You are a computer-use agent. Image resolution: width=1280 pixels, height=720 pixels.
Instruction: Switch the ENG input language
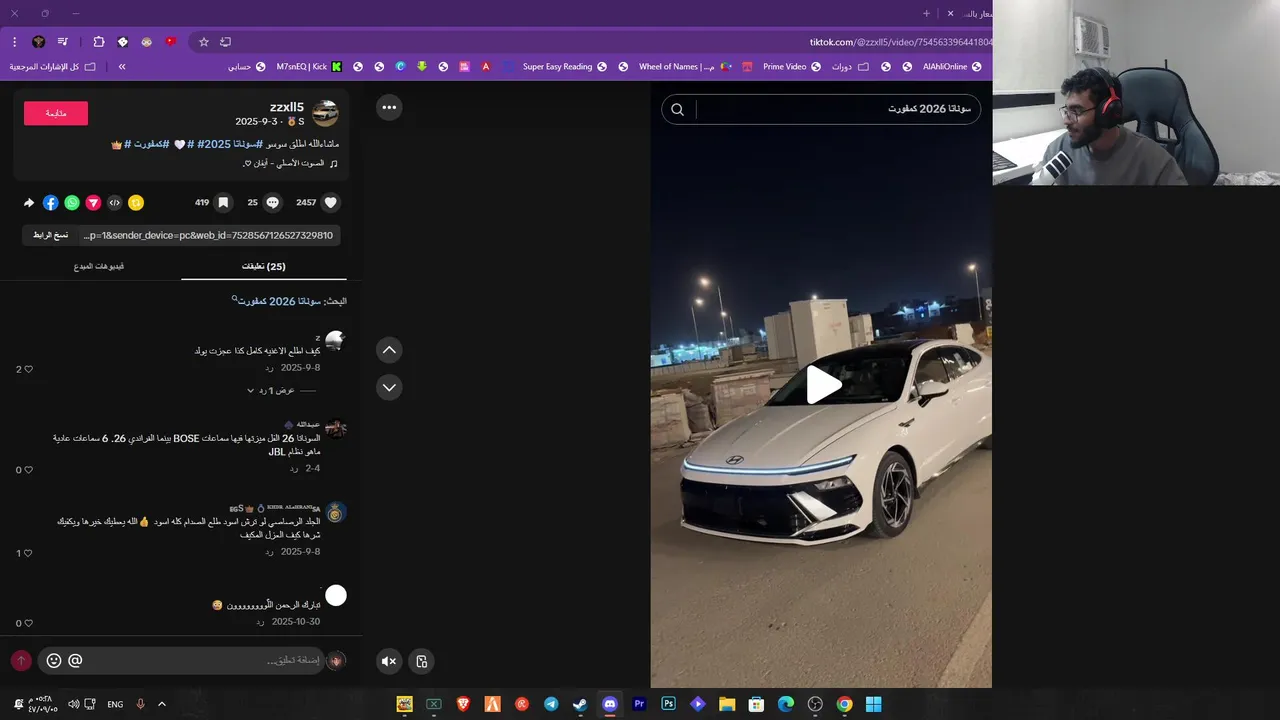point(115,704)
